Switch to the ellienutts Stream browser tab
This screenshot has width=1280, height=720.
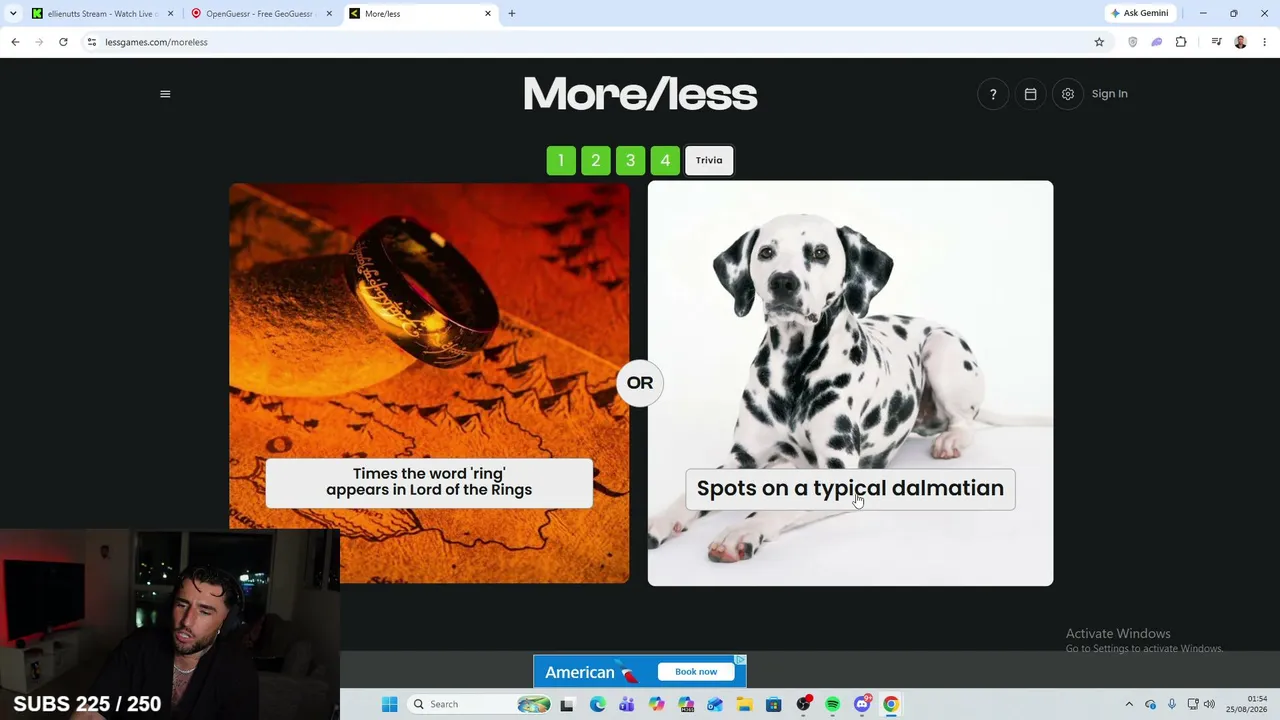pos(104,14)
